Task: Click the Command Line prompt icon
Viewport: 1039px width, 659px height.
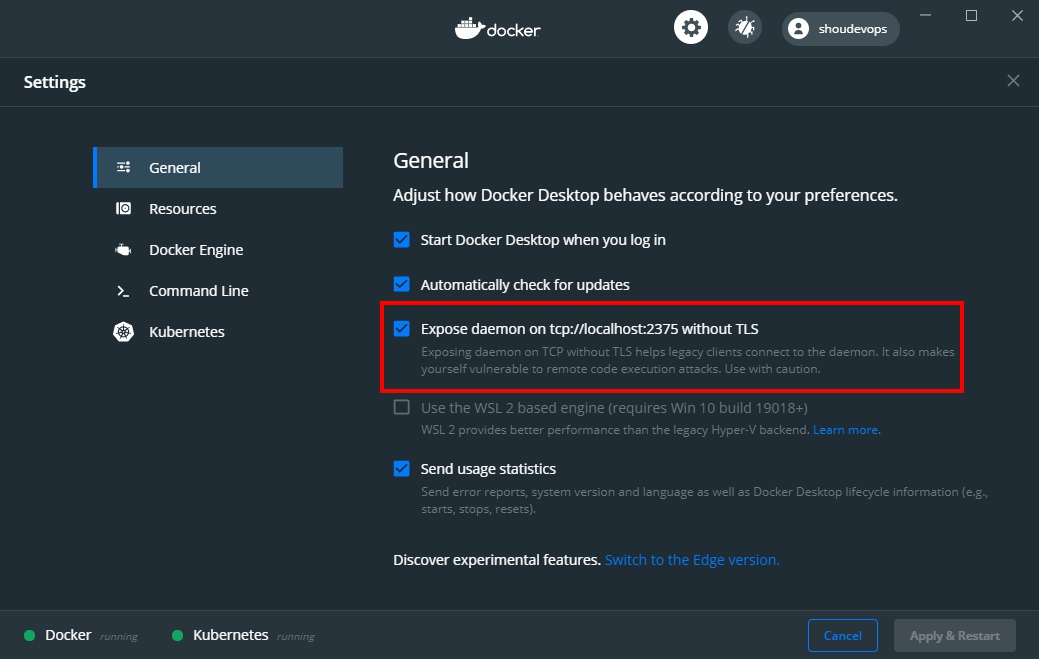Action: (123, 291)
